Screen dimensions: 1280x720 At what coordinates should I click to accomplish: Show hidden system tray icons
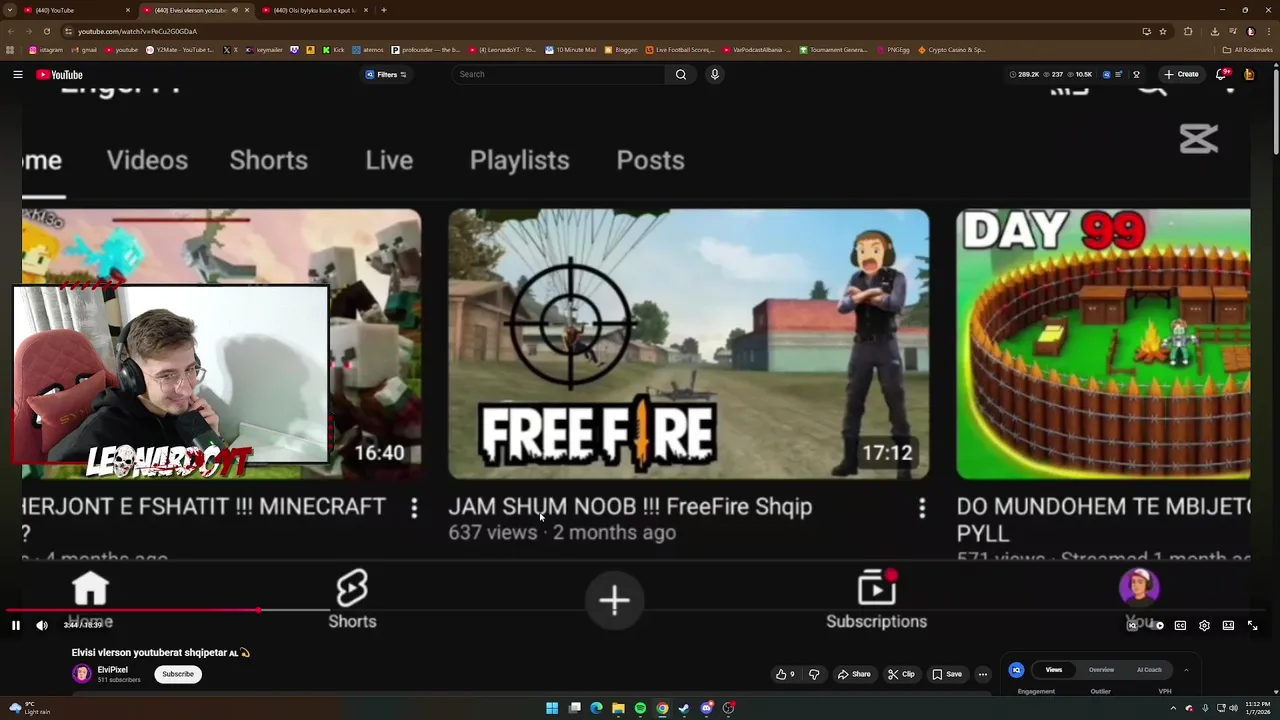click(1173, 708)
